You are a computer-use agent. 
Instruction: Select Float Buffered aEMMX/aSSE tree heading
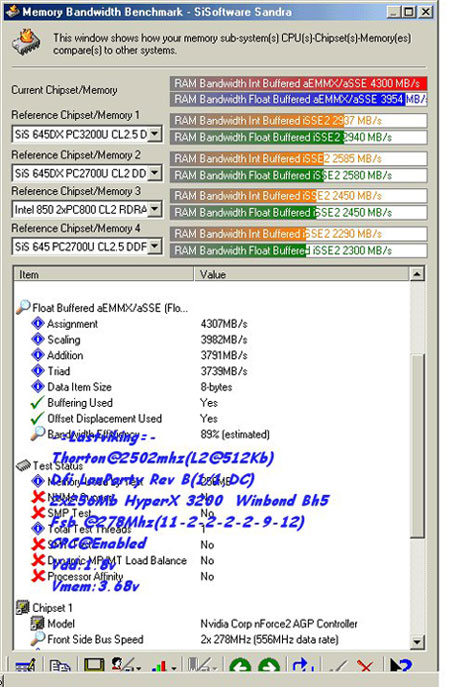tap(110, 308)
